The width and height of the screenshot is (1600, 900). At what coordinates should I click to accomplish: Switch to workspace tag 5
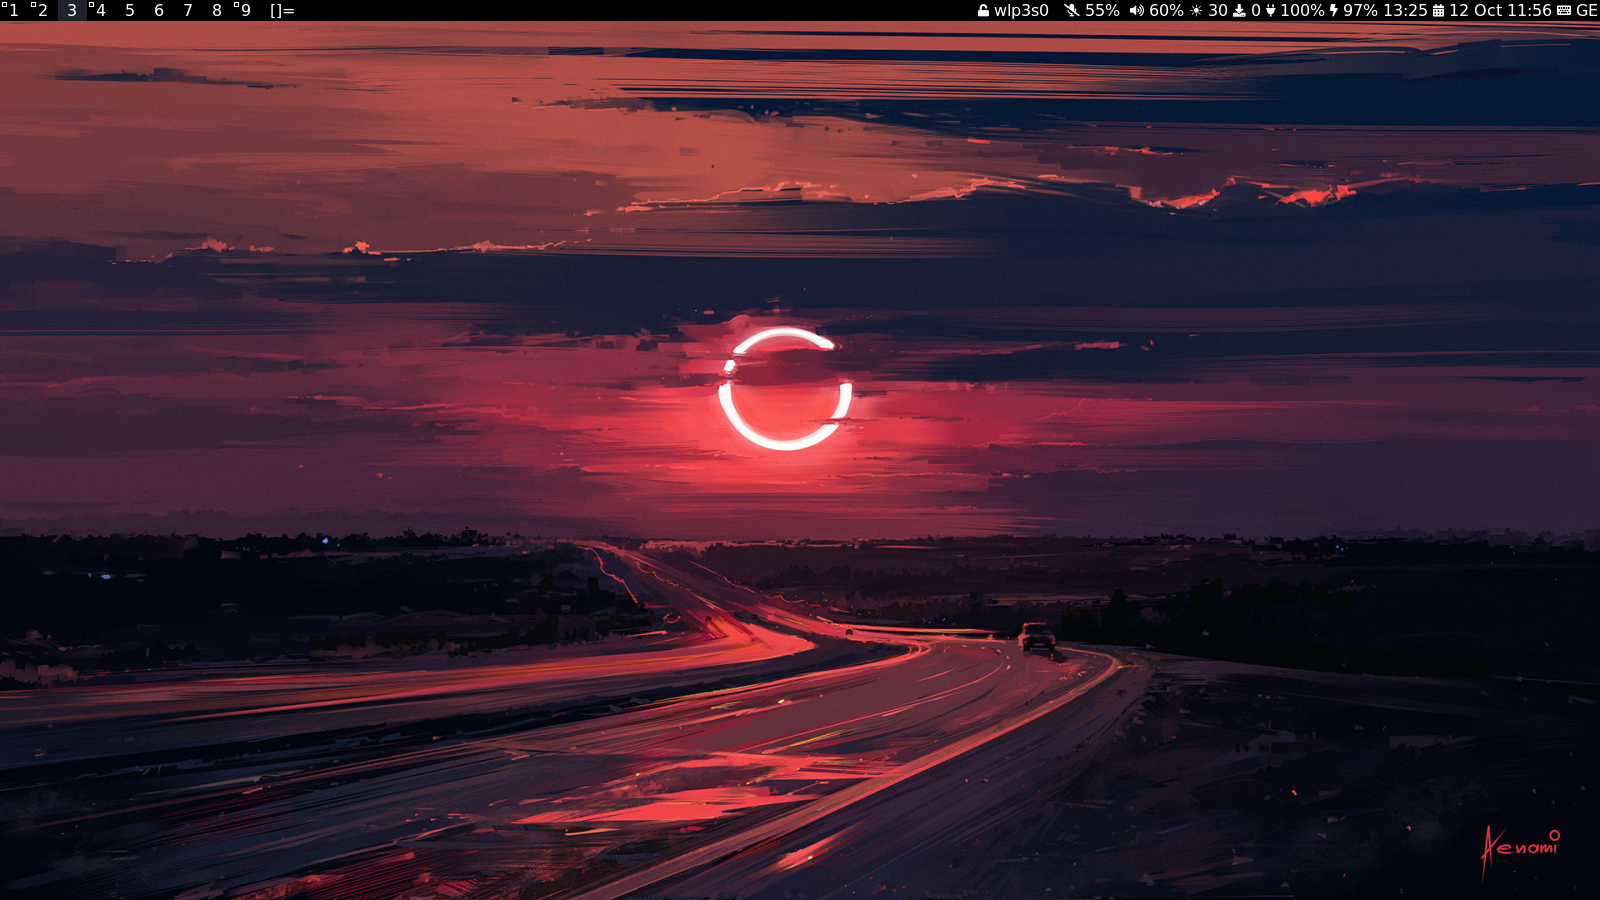click(x=129, y=10)
